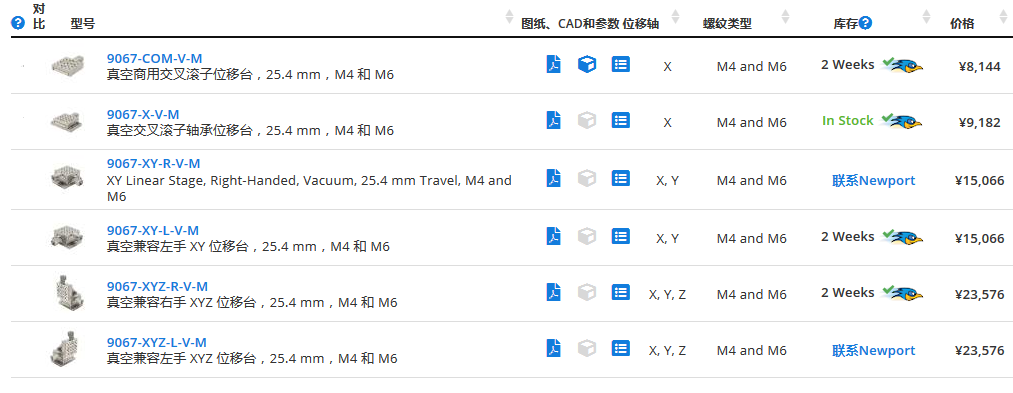View specifications list icon for 9067-XYZ-R-V-M
1013x393 pixels.
pyautogui.click(x=620, y=292)
